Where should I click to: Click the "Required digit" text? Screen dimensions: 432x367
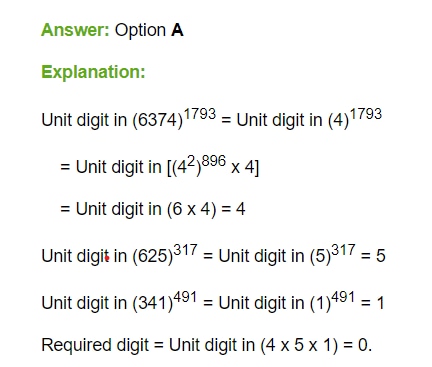click(95, 345)
